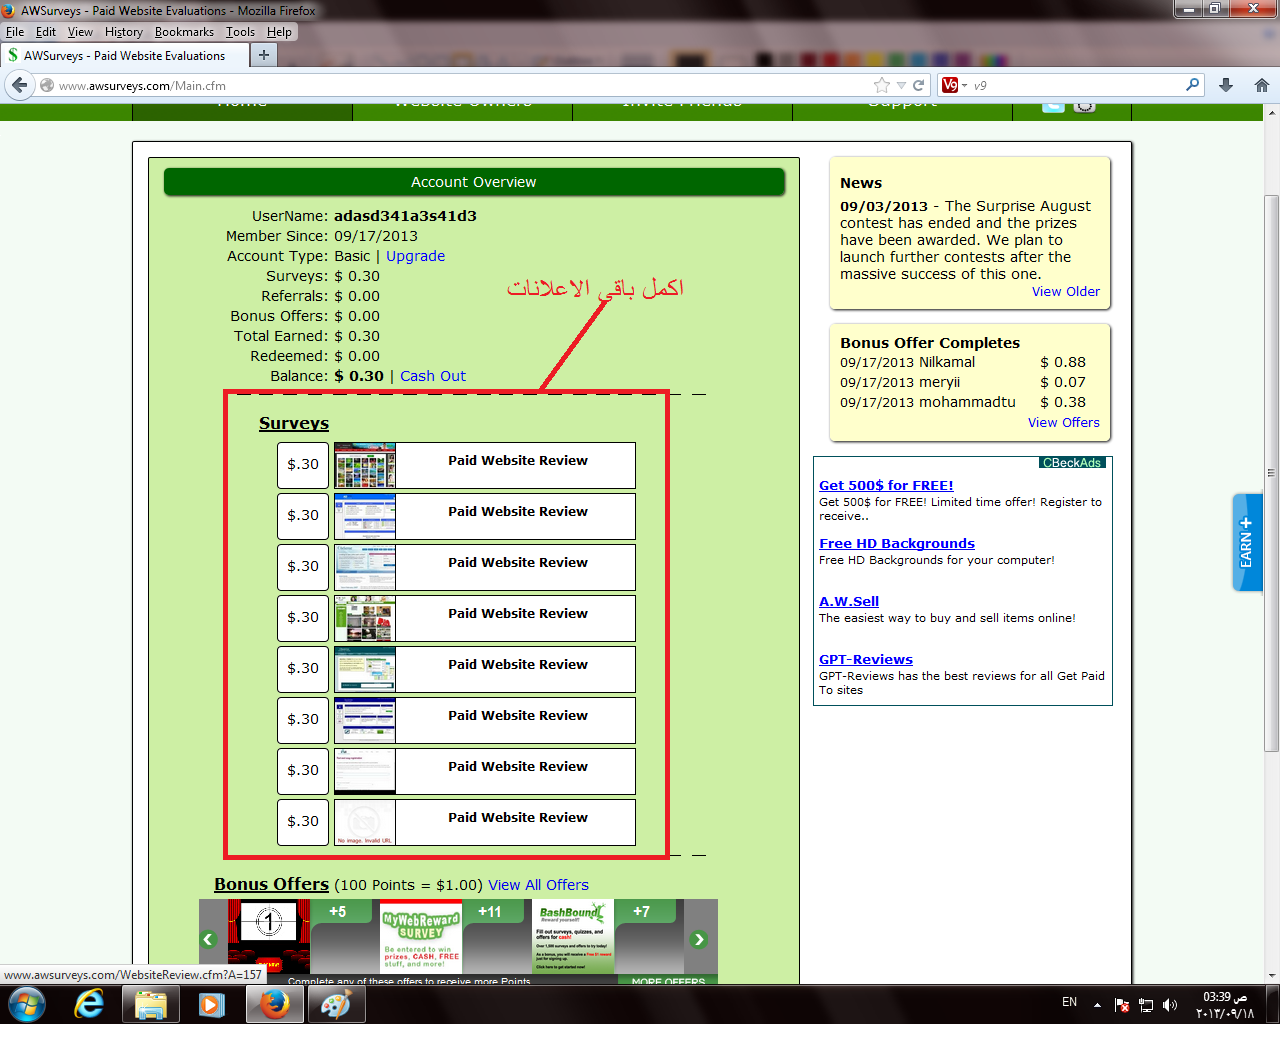The width and height of the screenshot is (1286, 1038).
Task: Open the network tray icon
Action: pyautogui.click(x=1146, y=1004)
